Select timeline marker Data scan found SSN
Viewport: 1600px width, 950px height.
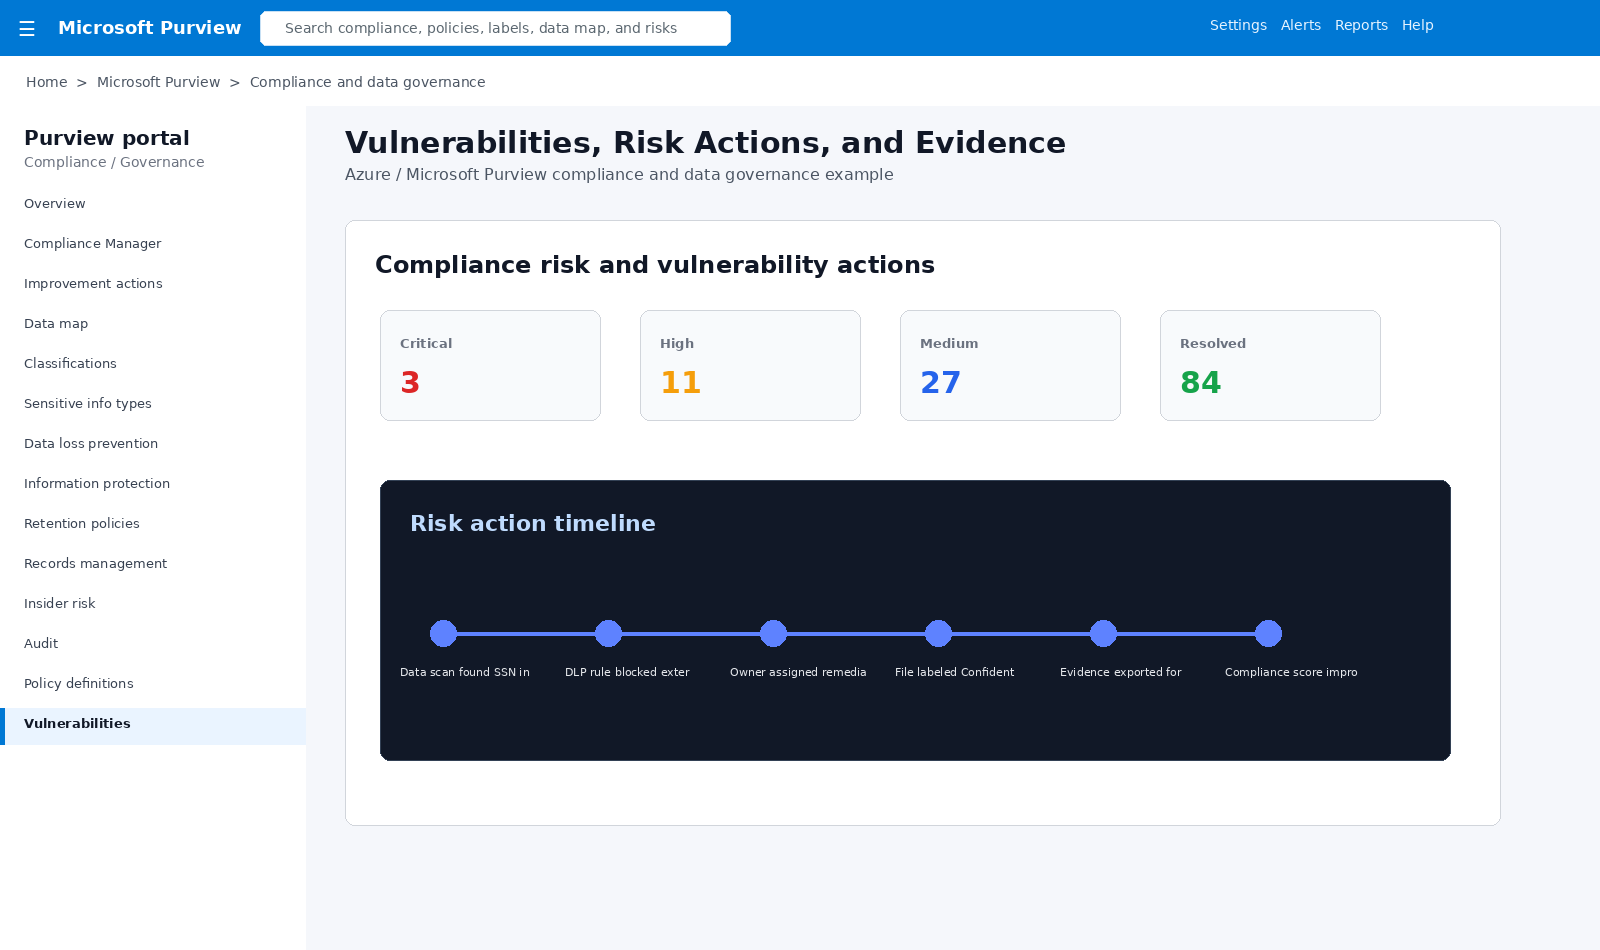click(x=443, y=633)
